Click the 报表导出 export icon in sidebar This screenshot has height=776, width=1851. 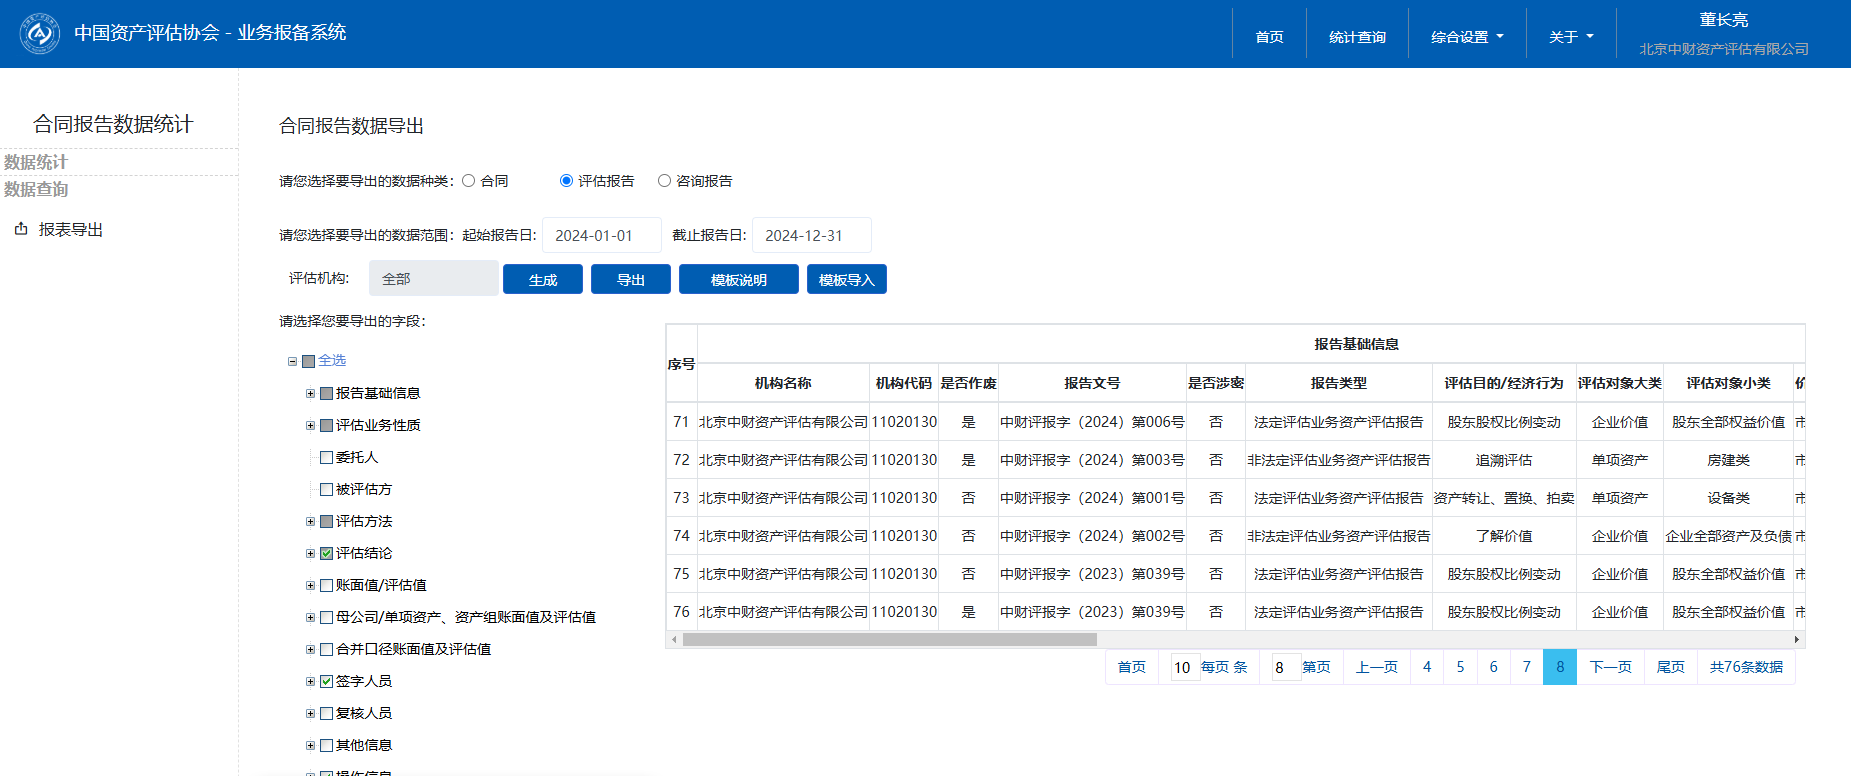[21, 229]
